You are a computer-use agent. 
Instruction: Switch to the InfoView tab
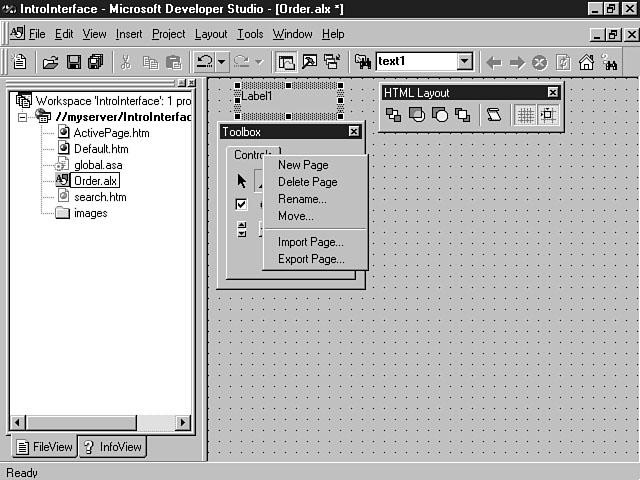[x=113, y=447]
